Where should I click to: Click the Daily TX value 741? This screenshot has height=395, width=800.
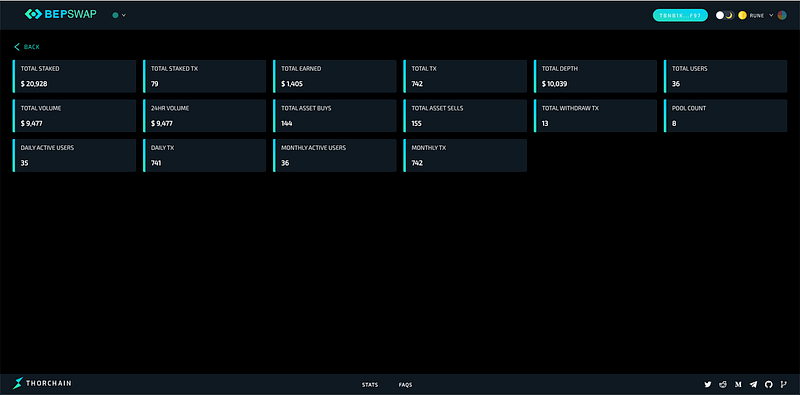(157, 163)
